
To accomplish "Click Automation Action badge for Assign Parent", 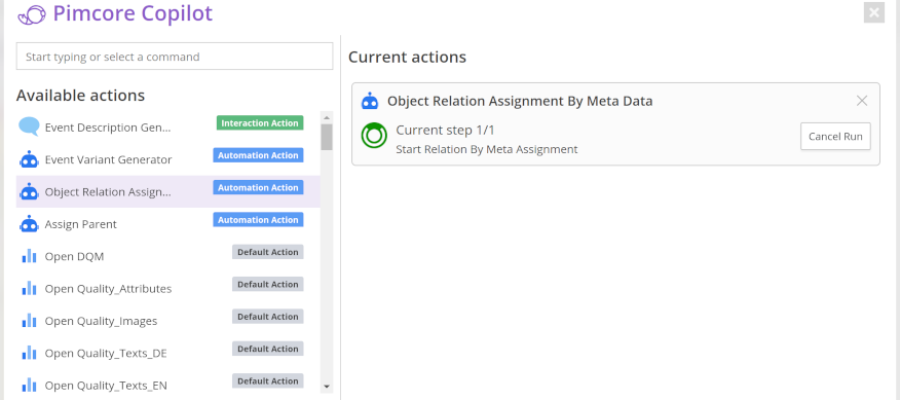I will [258, 219].
